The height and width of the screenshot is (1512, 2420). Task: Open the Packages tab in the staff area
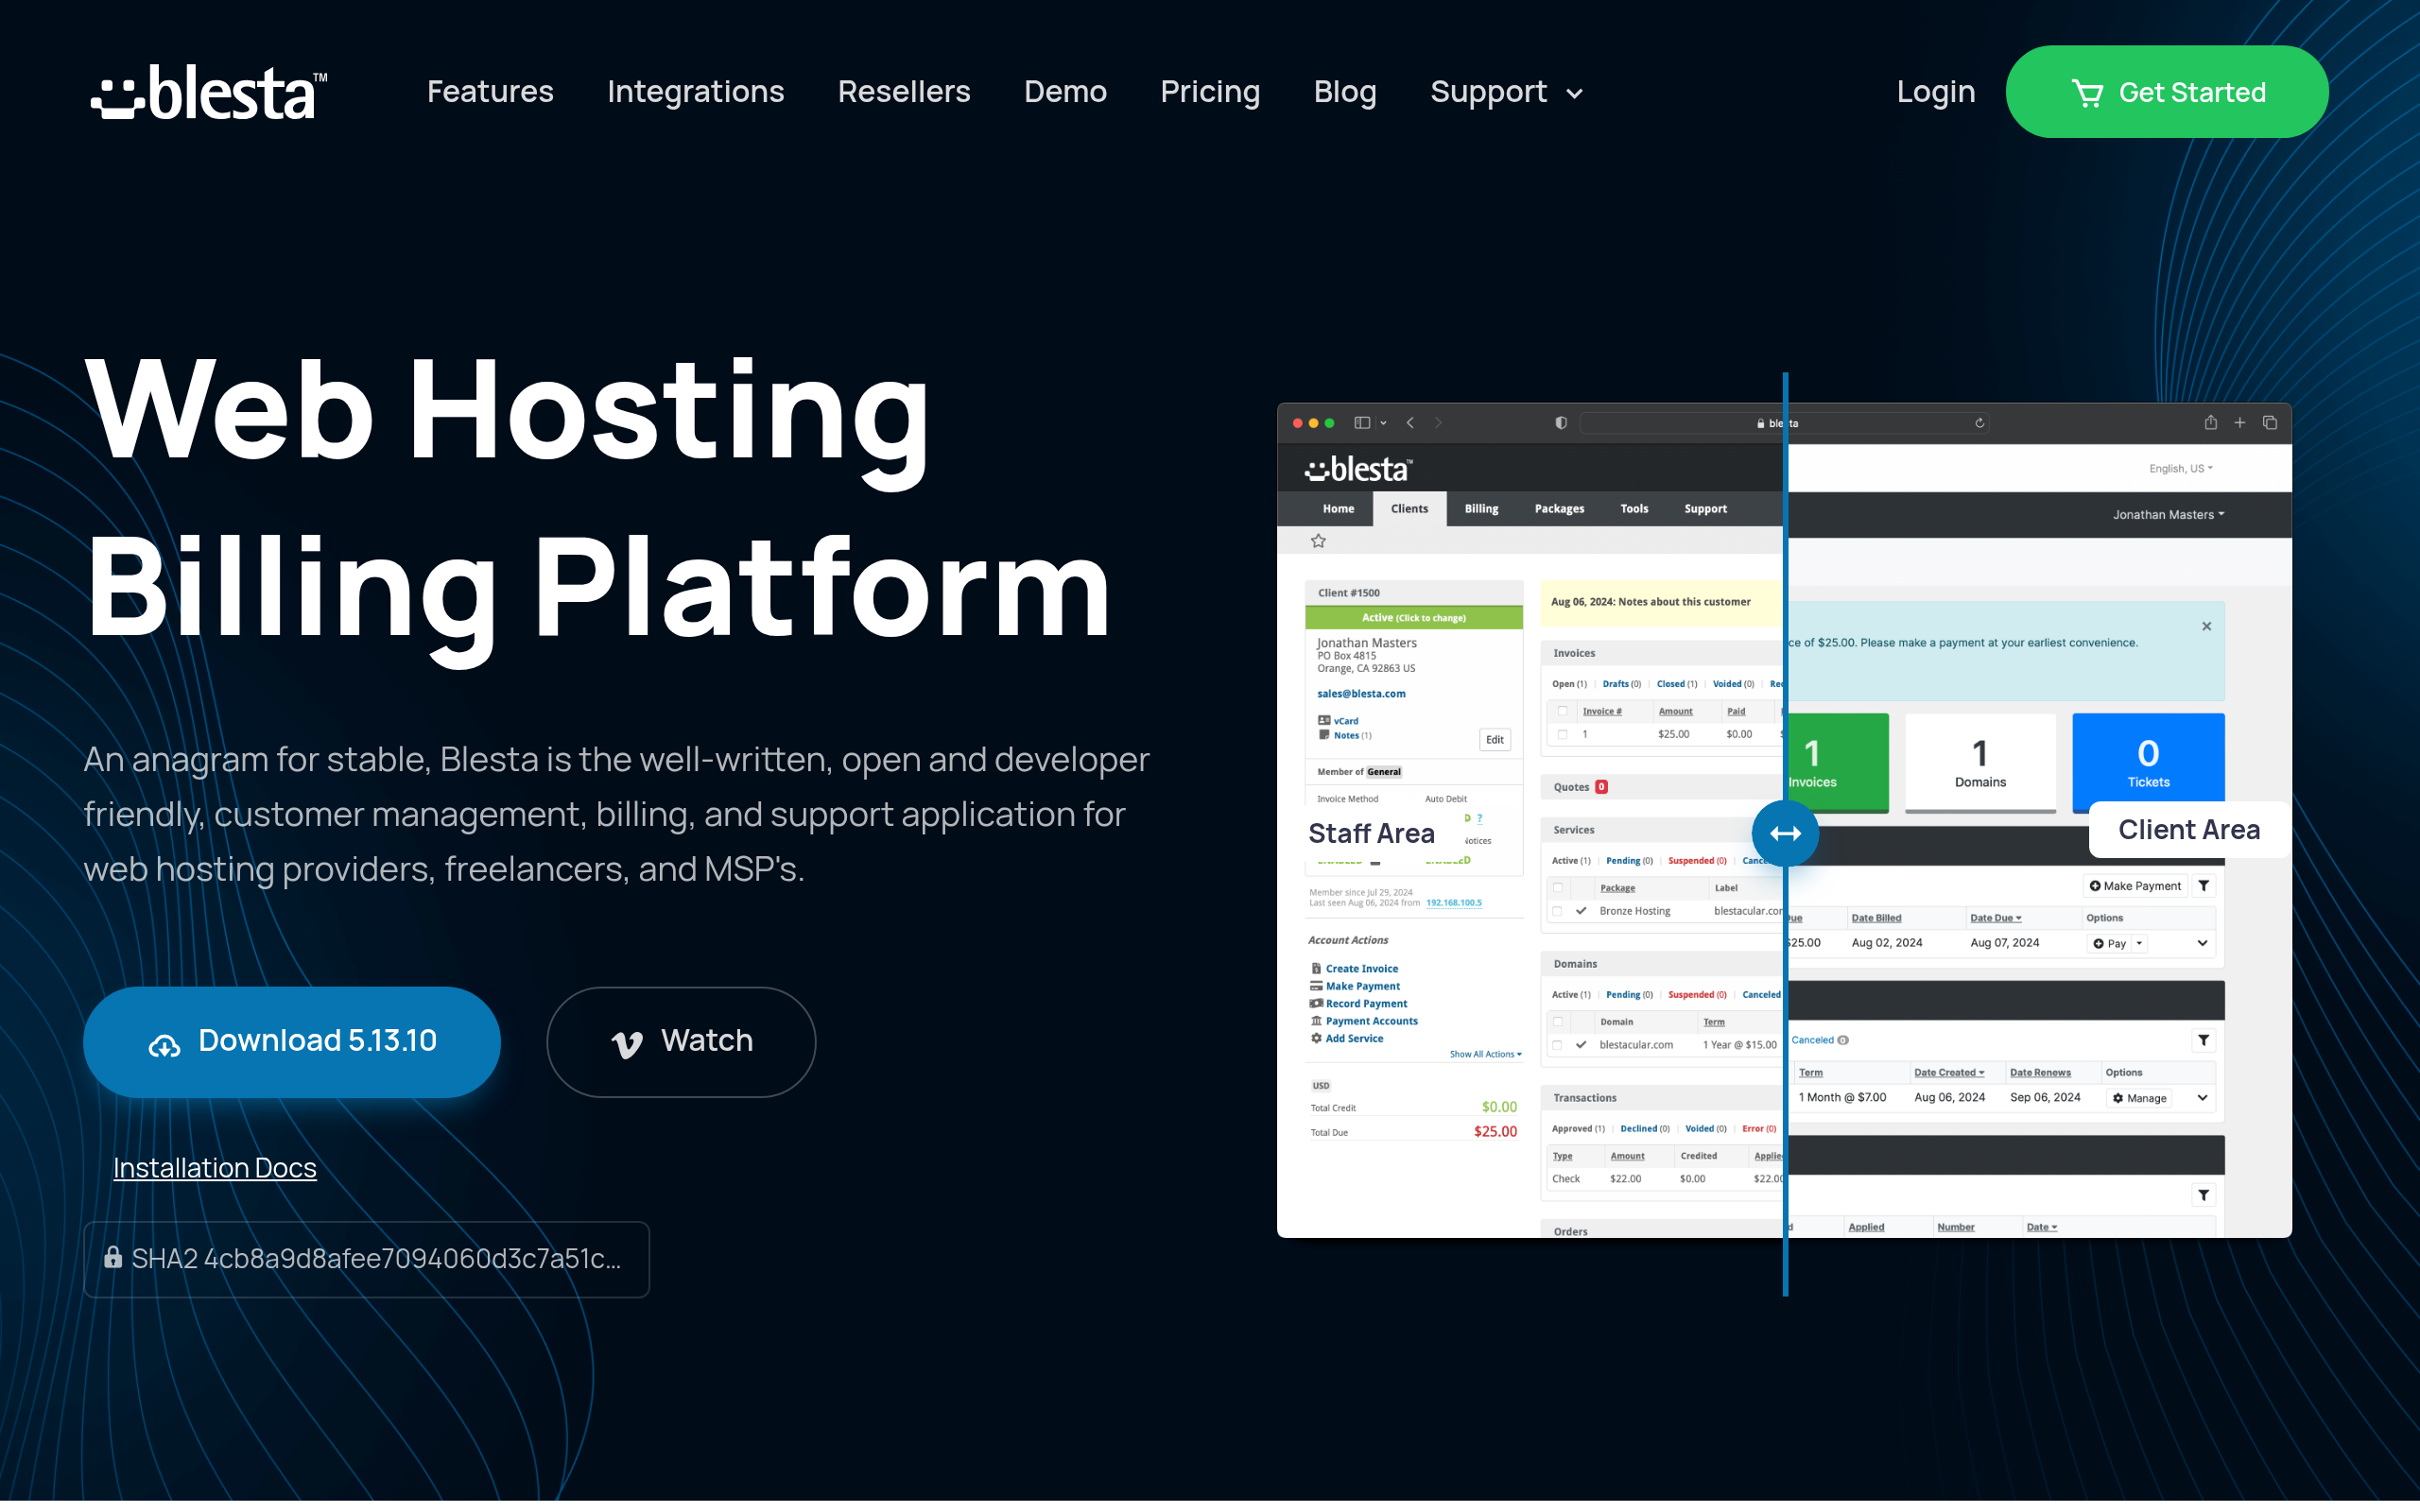click(1559, 509)
